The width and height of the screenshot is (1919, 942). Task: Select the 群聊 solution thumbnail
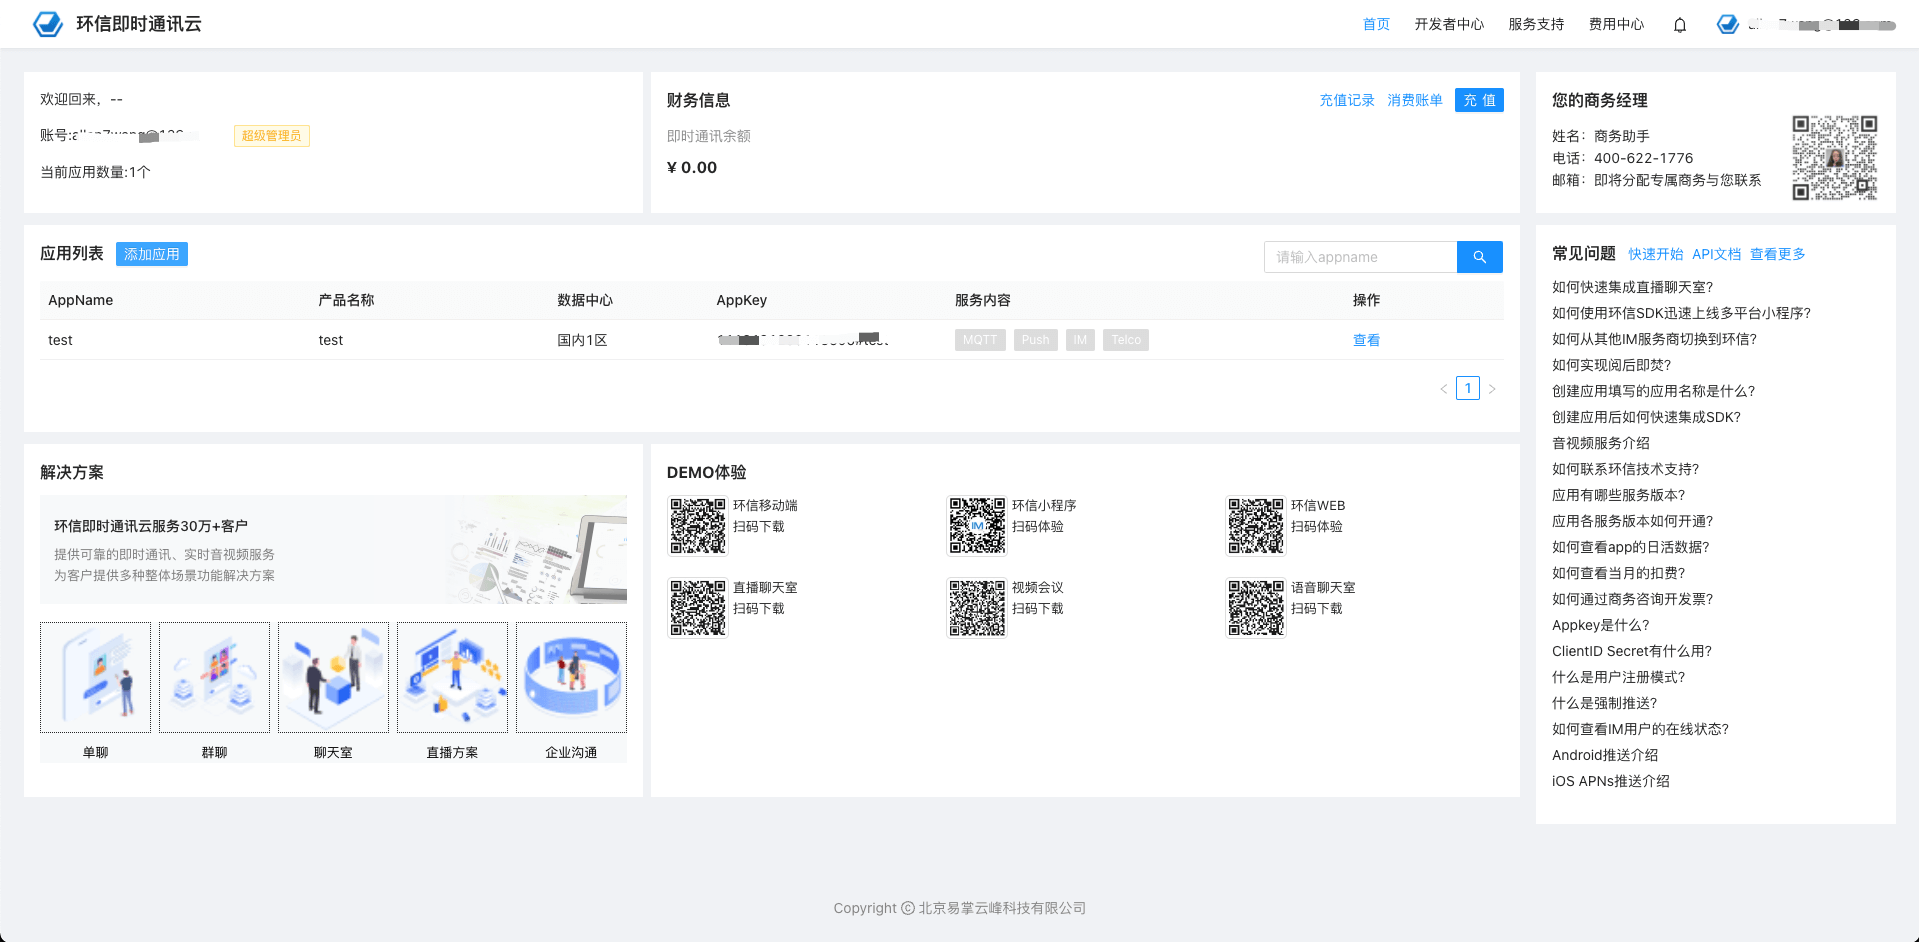(x=214, y=678)
